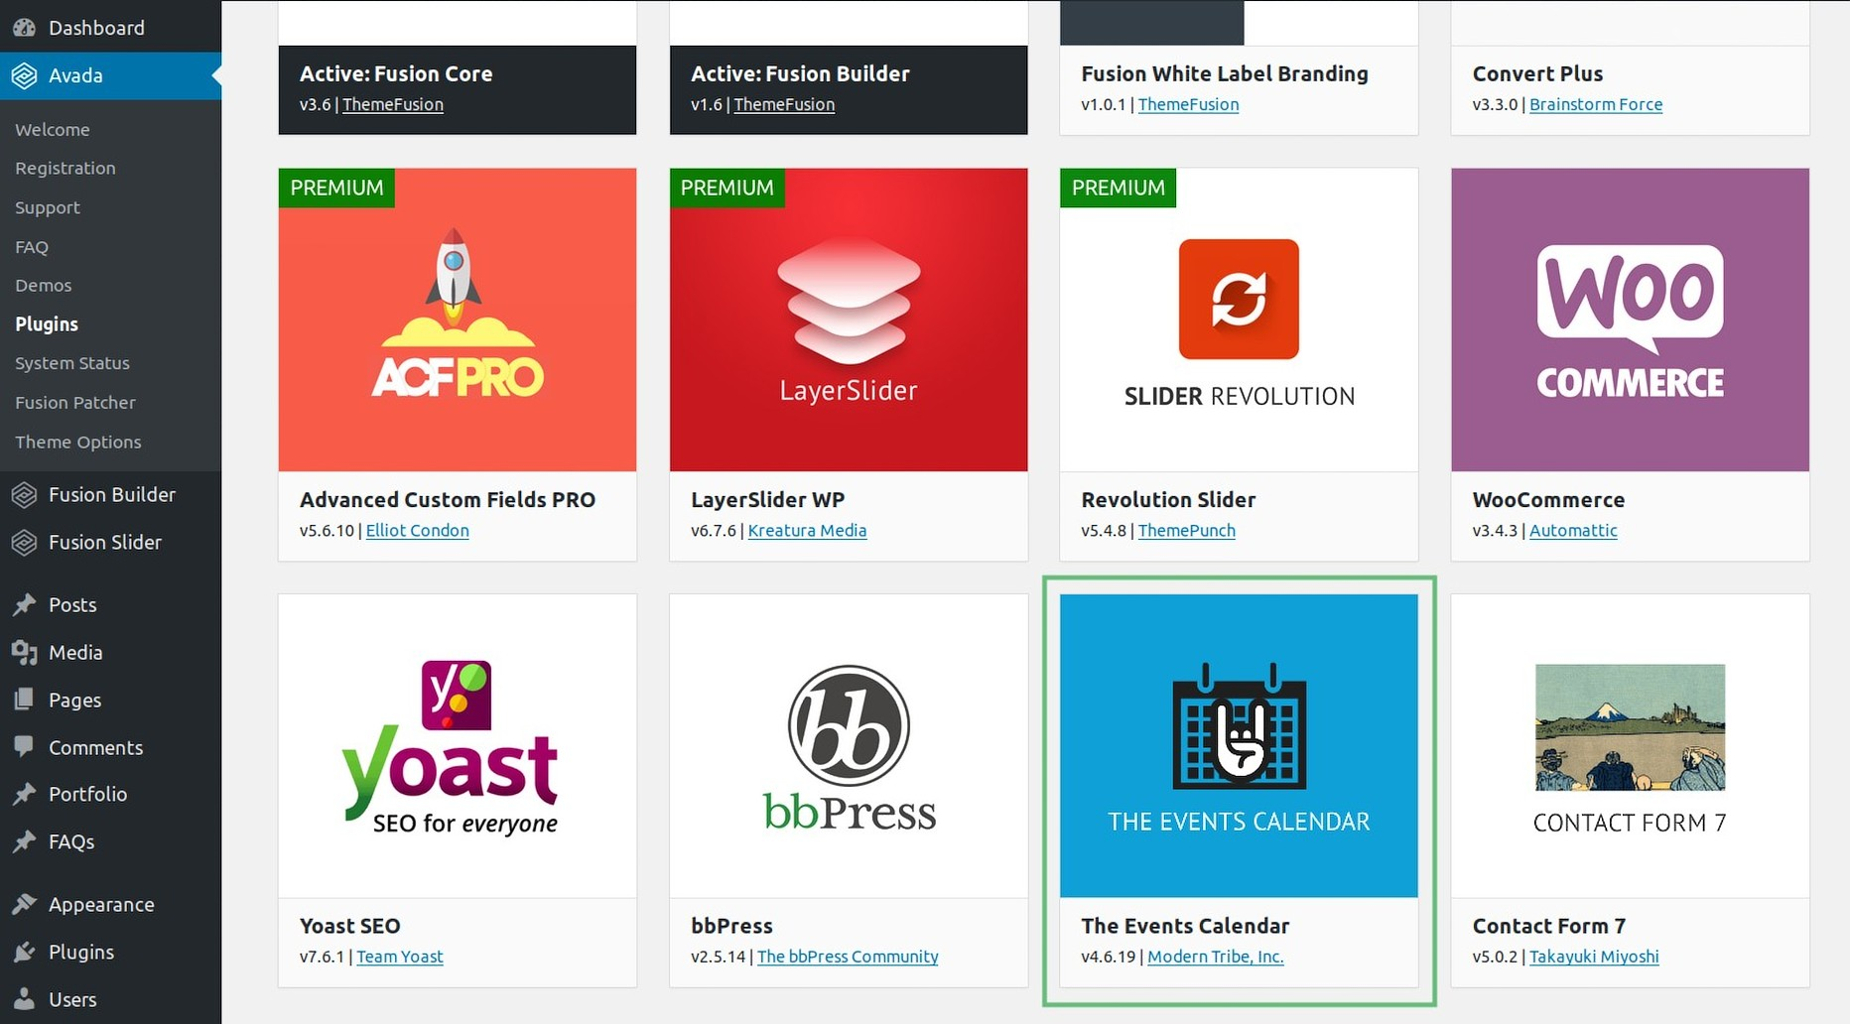
Task: Click the Posts pin icon
Action: pyautogui.click(x=24, y=604)
